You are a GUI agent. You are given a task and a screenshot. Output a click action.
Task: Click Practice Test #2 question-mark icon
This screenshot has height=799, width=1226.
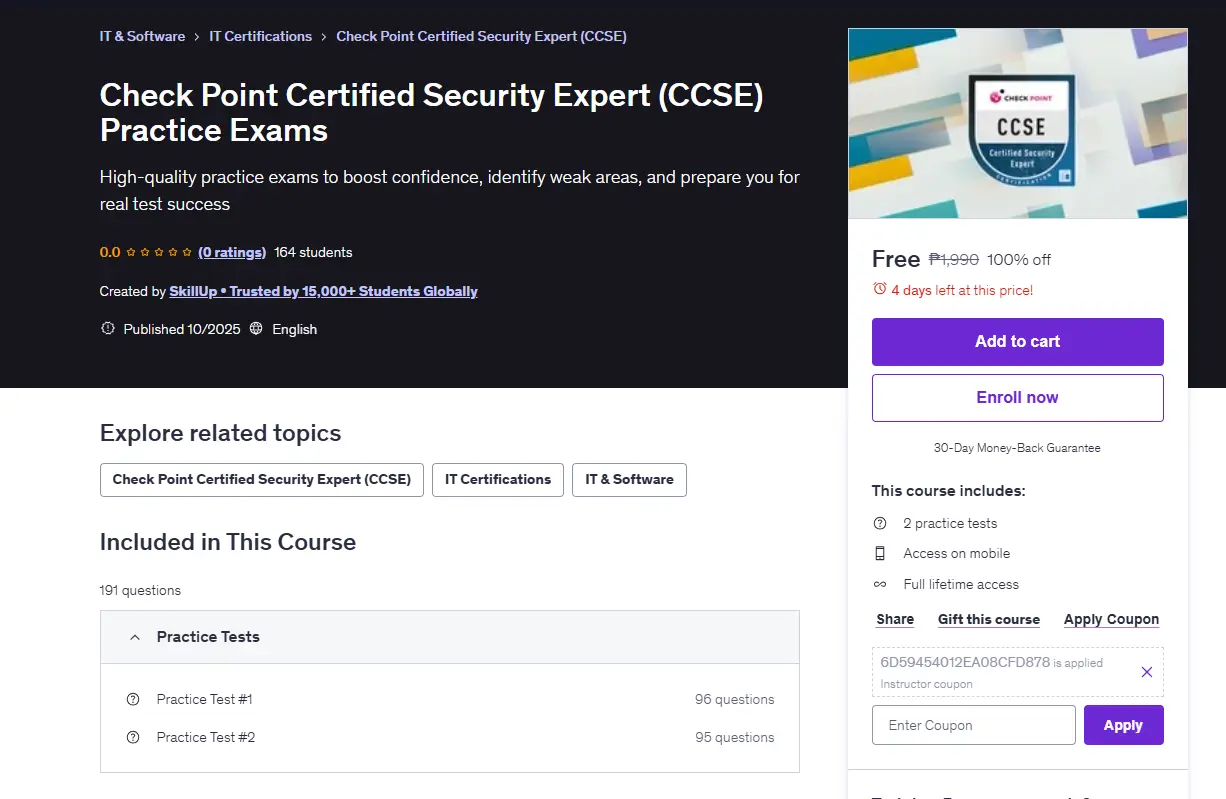133,737
